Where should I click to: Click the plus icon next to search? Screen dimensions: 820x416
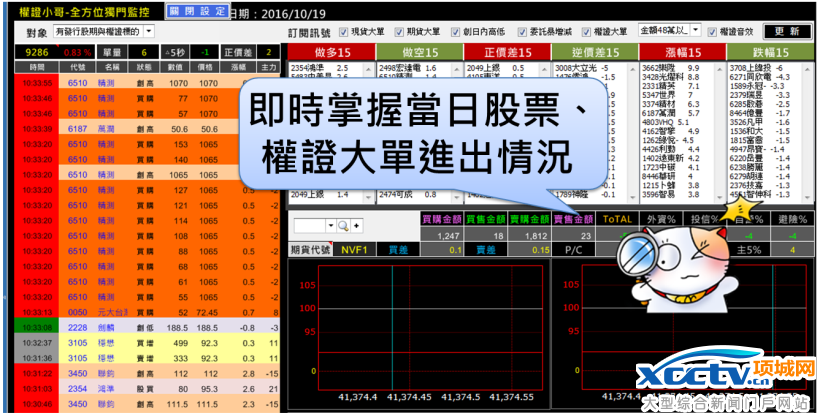point(355,226)
